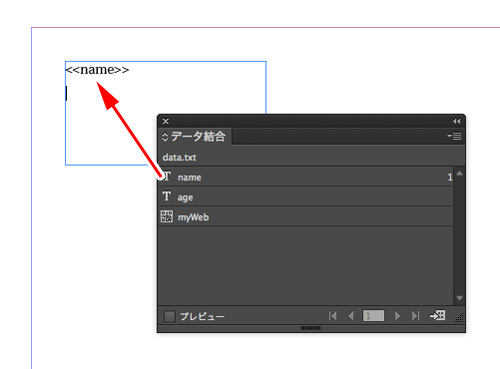This screenshot has height=369, width=500.
Task: Click the text type icon beside age
Action: coord(167,196)
